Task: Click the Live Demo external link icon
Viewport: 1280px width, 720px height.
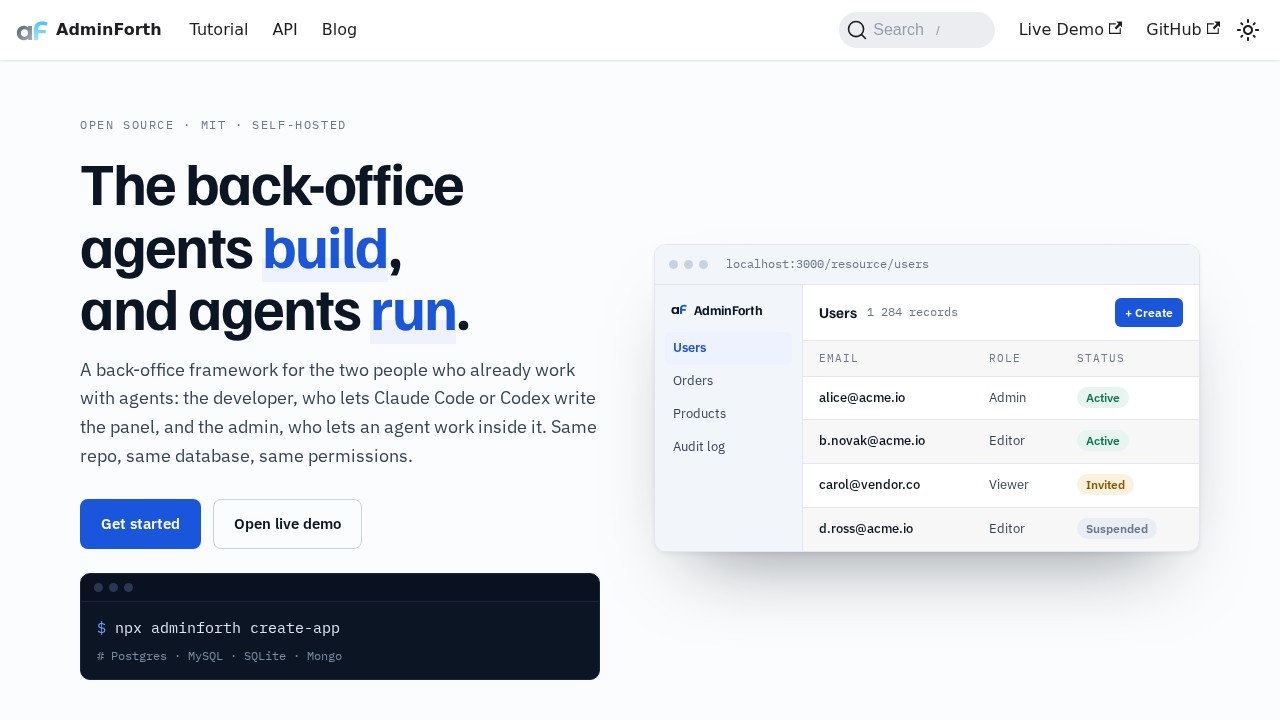Action: point(1116,28)
